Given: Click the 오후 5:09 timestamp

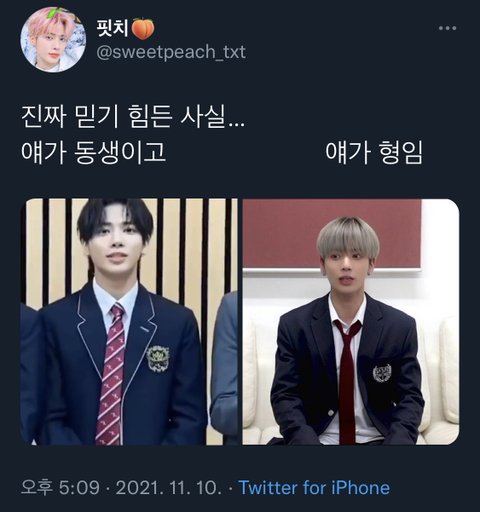Looking at the screenshot, I should tap(60, 488).
